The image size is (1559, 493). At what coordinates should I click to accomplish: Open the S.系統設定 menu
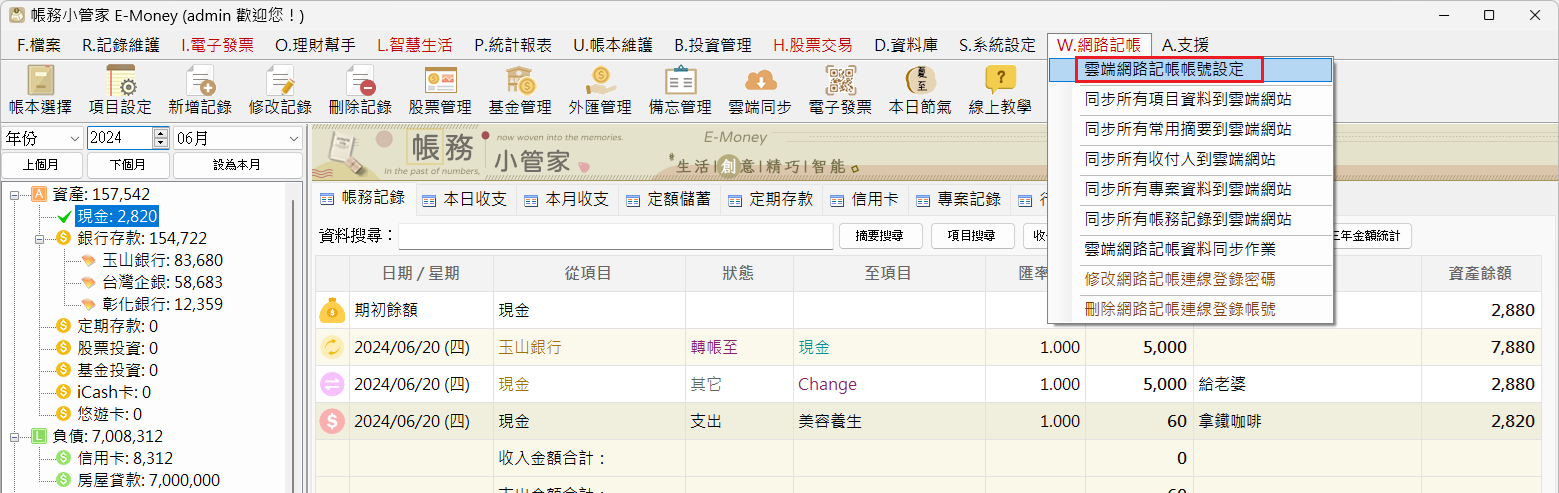coord(997,45)
